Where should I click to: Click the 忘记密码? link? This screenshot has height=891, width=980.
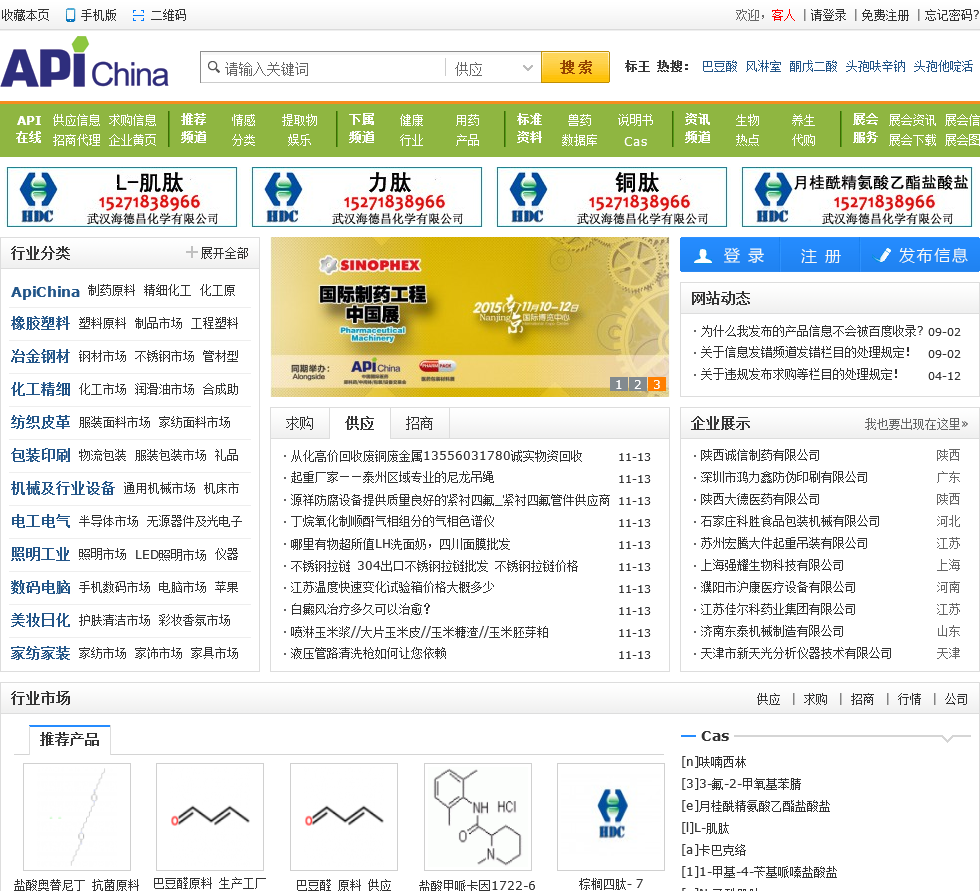point(952,16)
